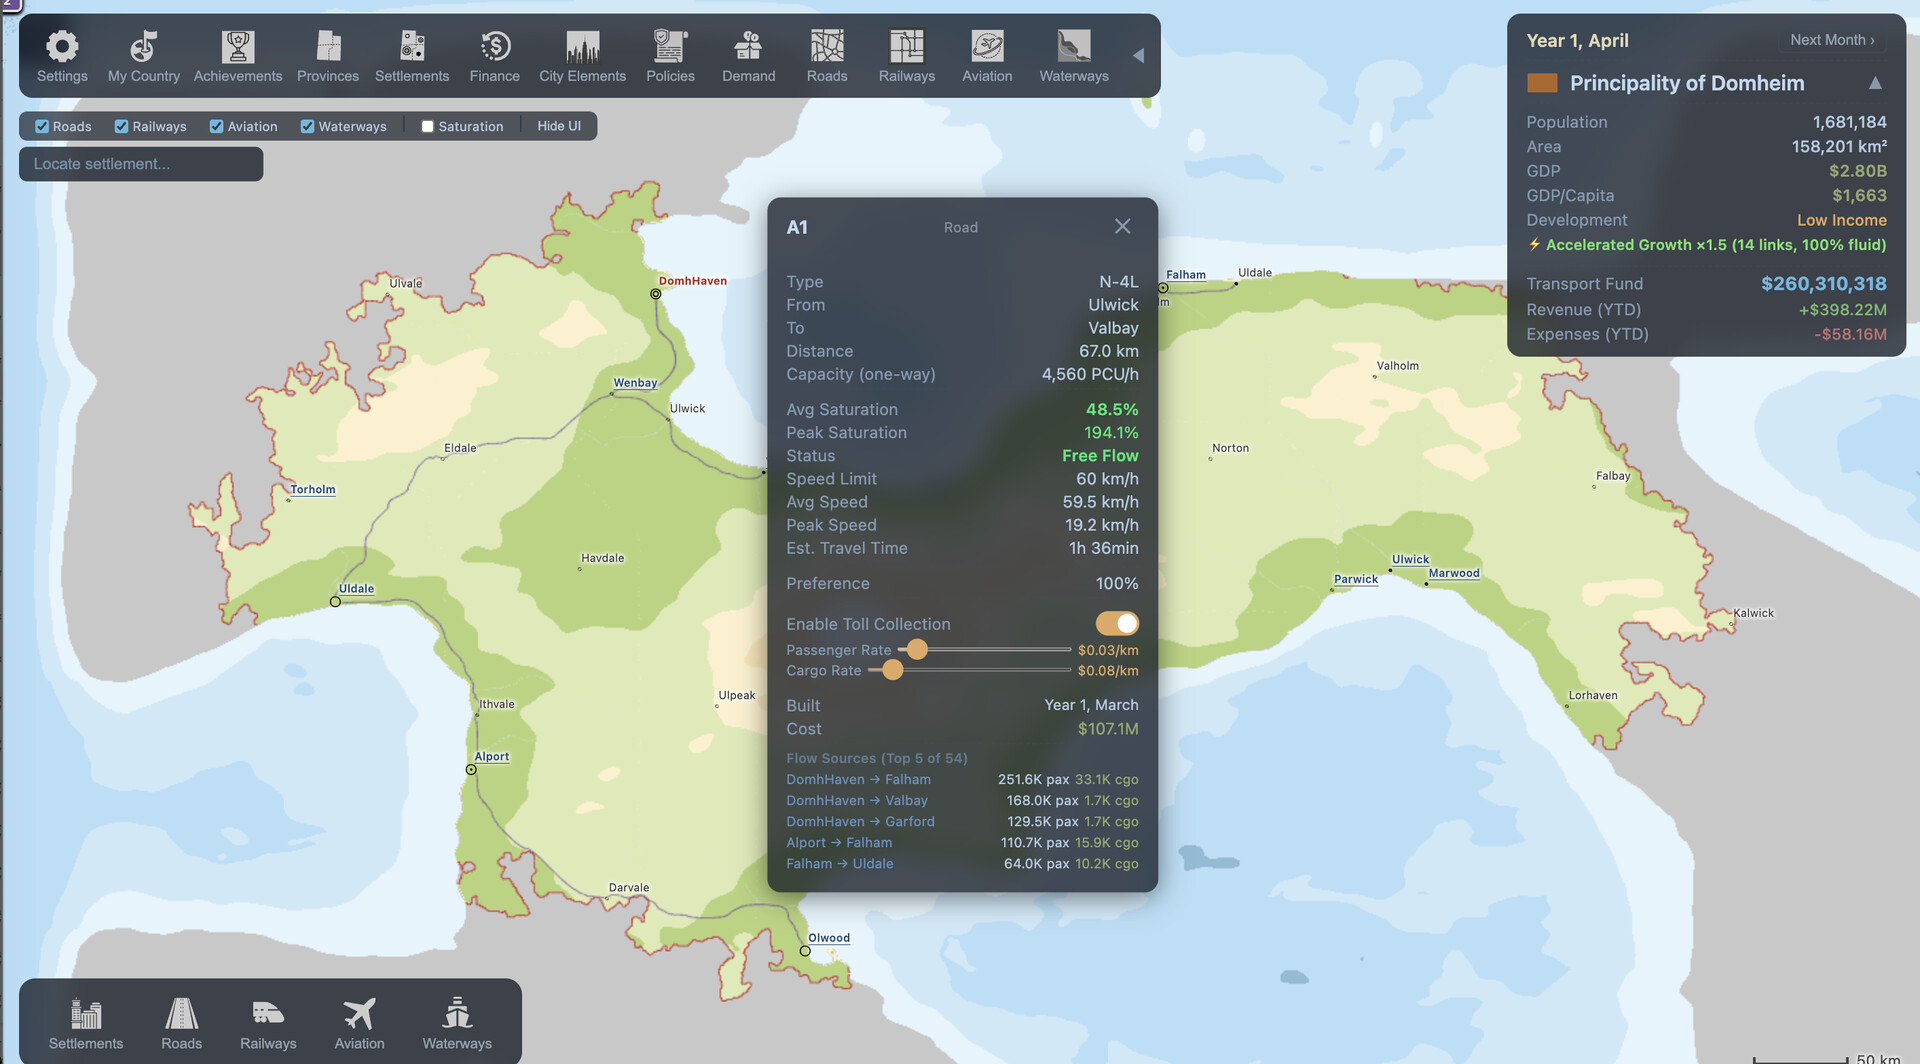
Task: Open the Provinces panel icon
Action: [x=327, y=47]
